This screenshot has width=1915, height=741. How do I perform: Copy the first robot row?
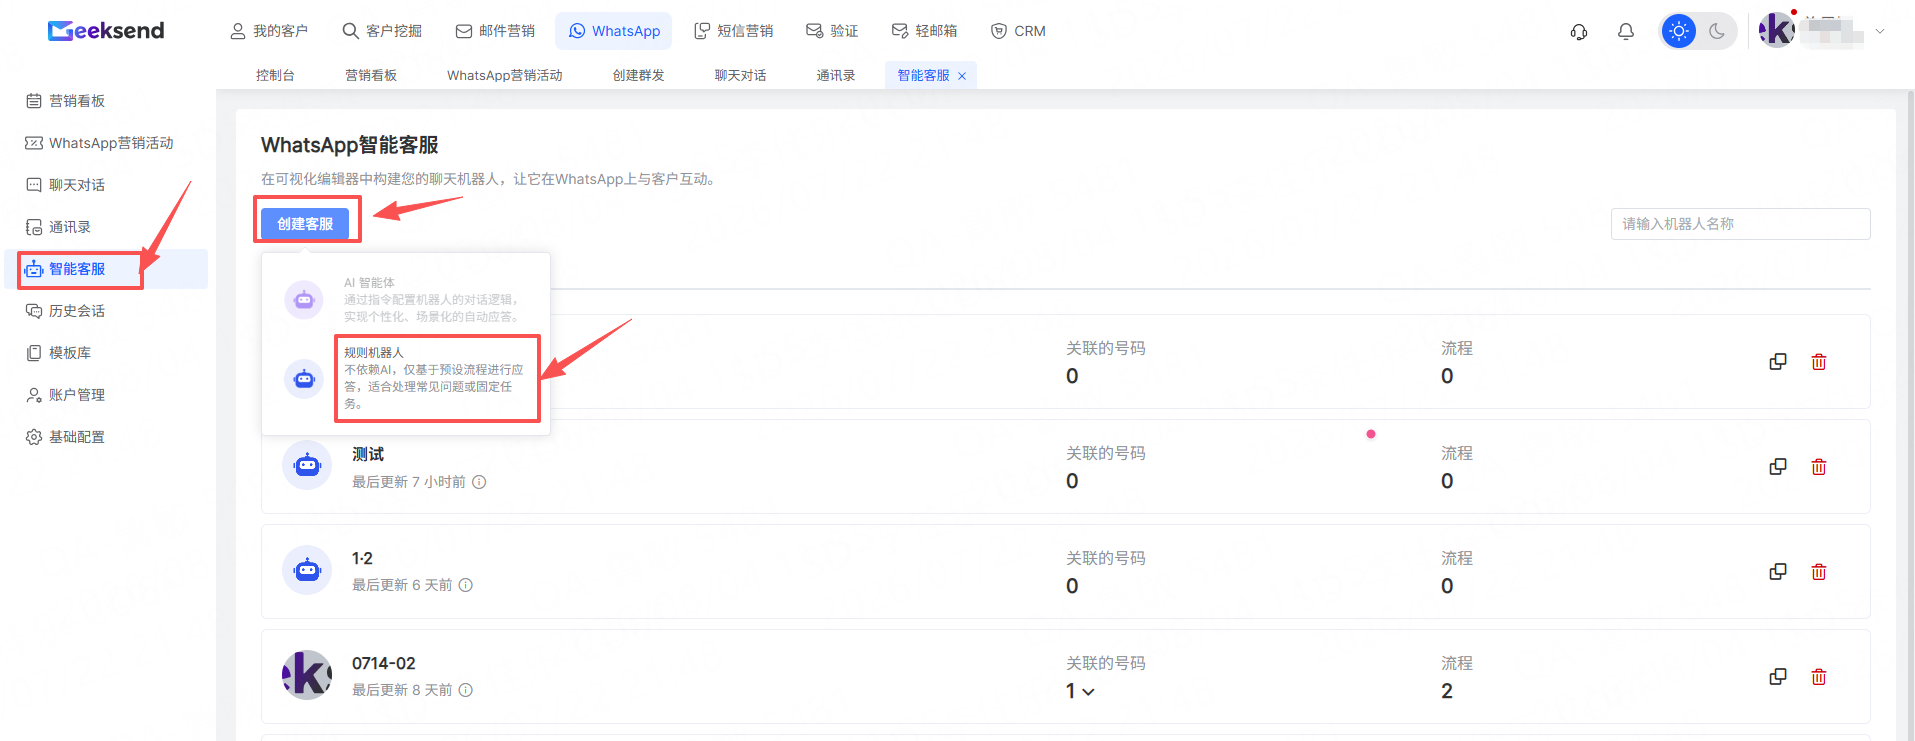1778,362
